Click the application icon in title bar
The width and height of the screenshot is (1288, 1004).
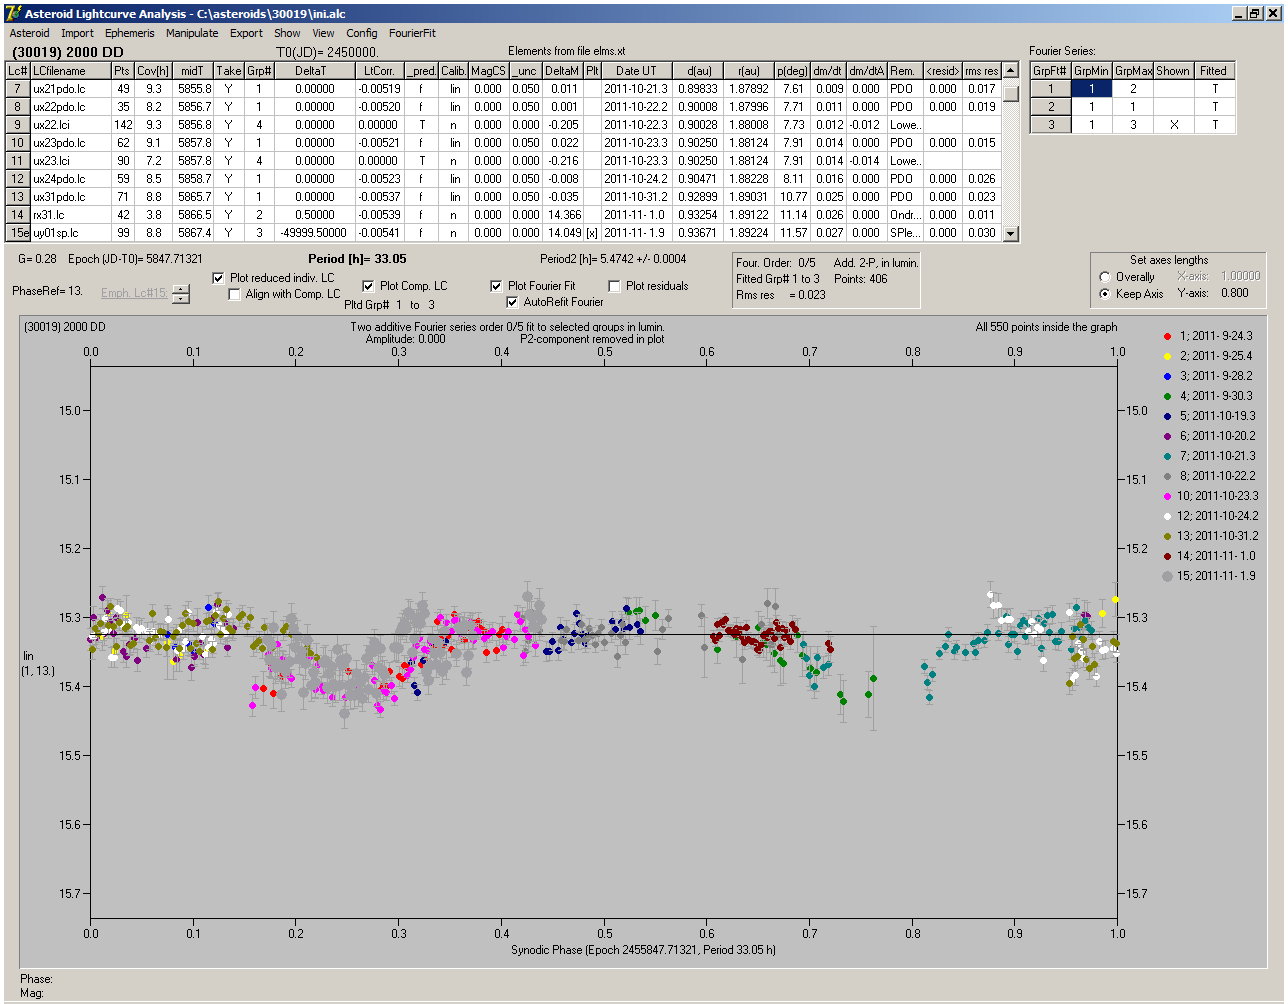pos(13,13)
